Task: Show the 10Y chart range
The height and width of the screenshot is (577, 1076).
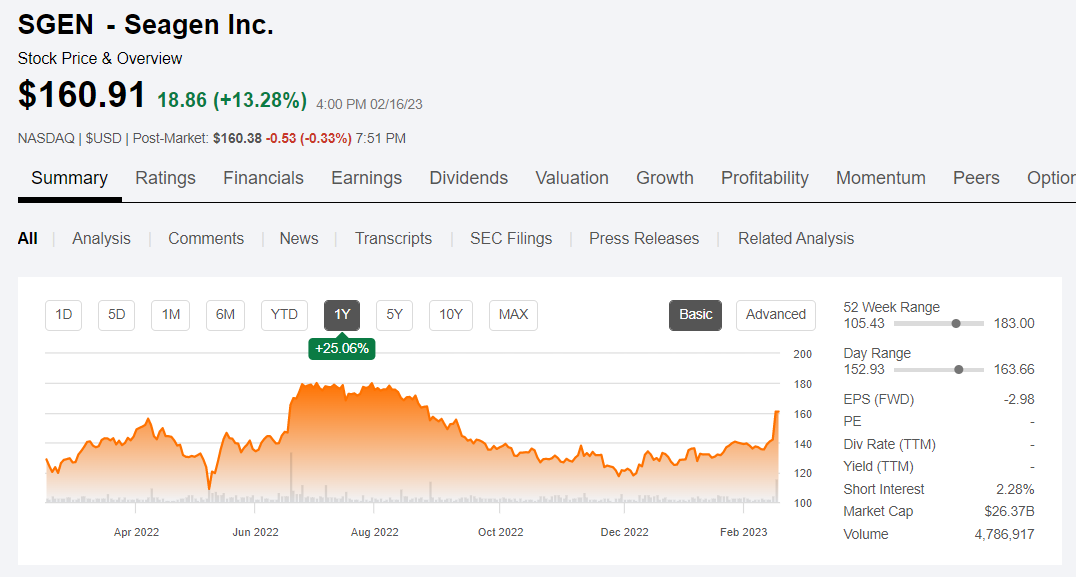Action: (x=451, y=315)
